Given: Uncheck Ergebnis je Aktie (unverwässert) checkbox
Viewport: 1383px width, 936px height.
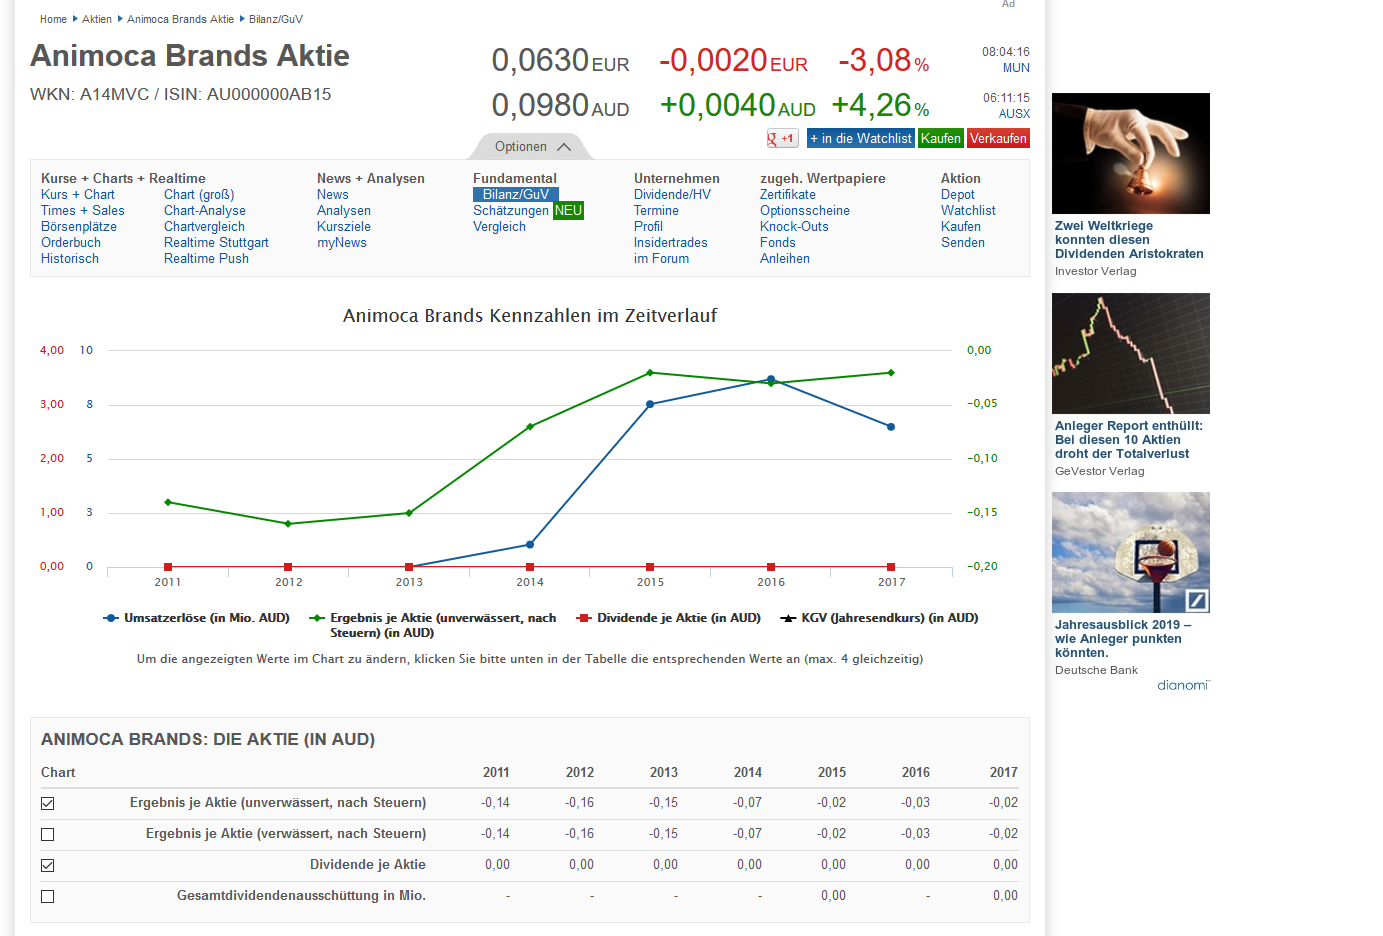Looking at the screenshot, I should click(x=48, y=803).
